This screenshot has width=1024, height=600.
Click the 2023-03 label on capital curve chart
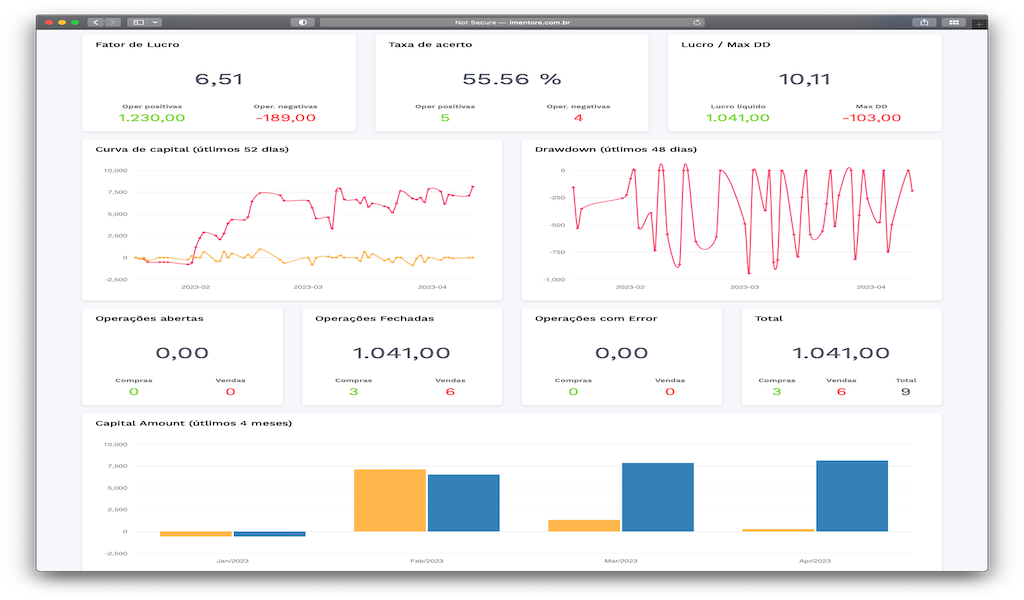[308, 287]
